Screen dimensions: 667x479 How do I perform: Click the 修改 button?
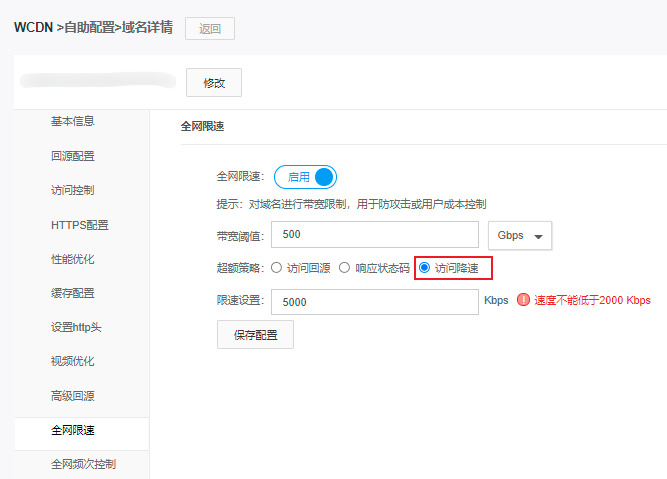coord(214,83)
